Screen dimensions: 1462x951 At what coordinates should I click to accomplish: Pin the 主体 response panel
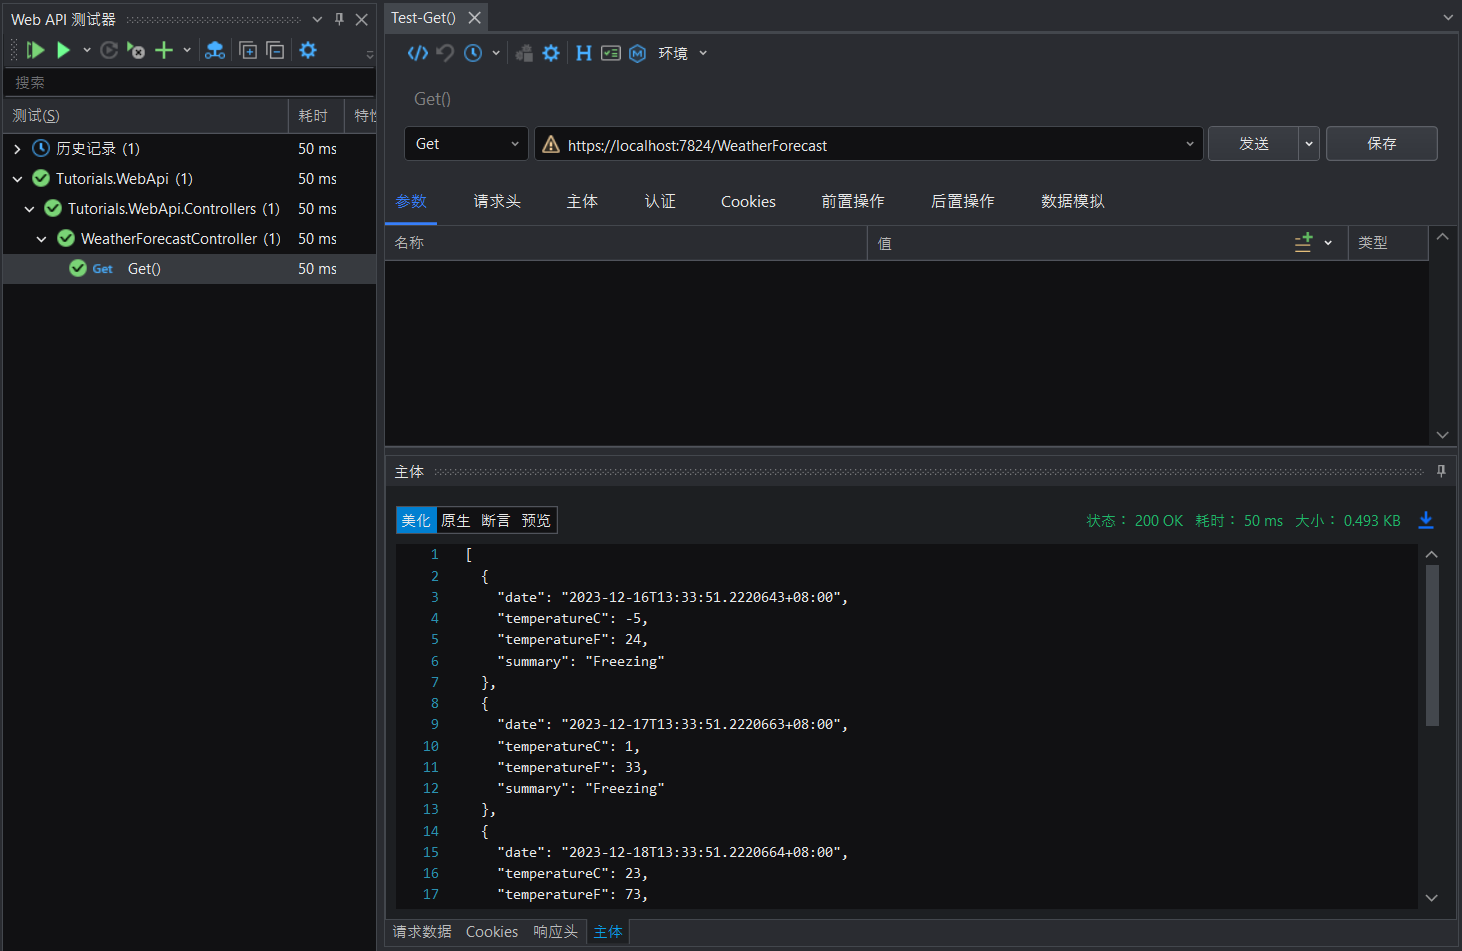pyautogui.click(x=1441, y=471)
